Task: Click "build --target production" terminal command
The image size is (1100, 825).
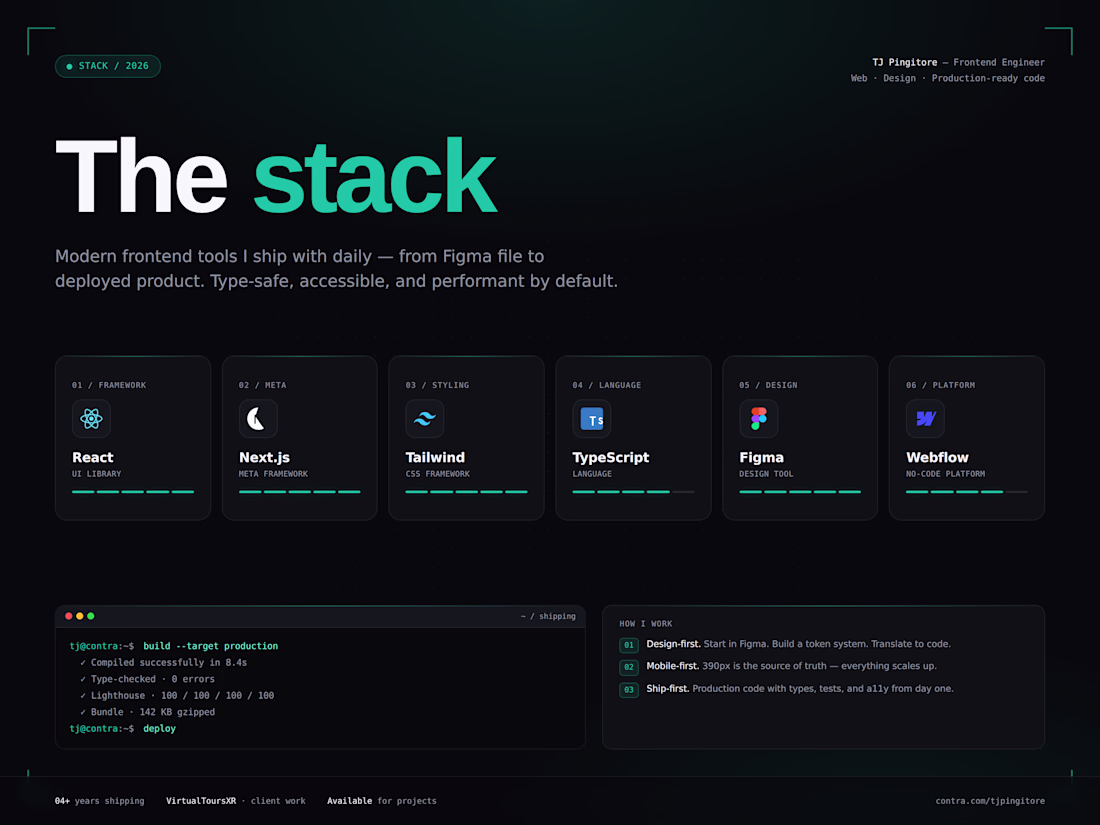Action: [x=210, y=646]
